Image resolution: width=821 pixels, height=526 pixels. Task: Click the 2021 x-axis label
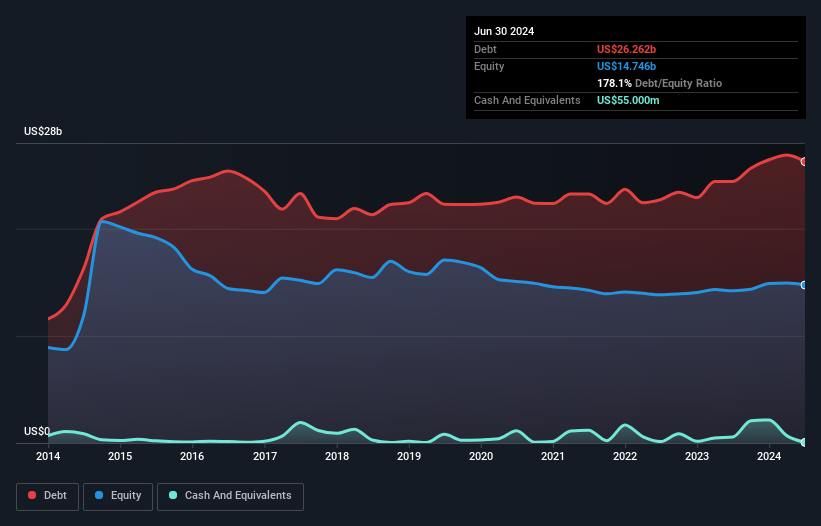pos(552,456)
